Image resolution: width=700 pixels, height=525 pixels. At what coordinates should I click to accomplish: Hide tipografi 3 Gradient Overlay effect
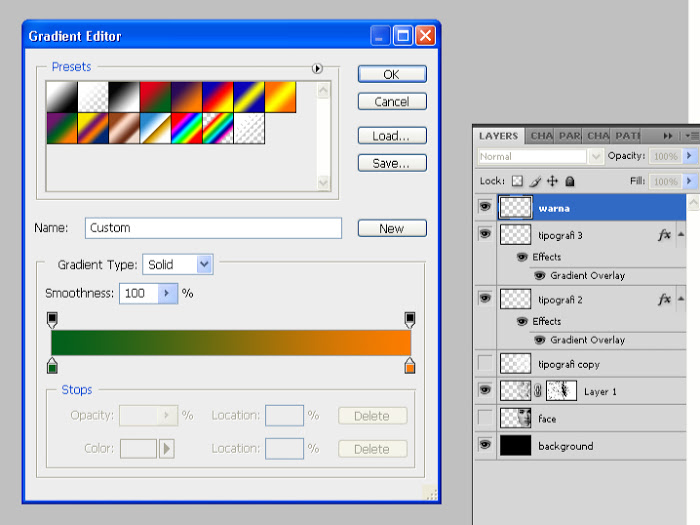coord(540,275)
